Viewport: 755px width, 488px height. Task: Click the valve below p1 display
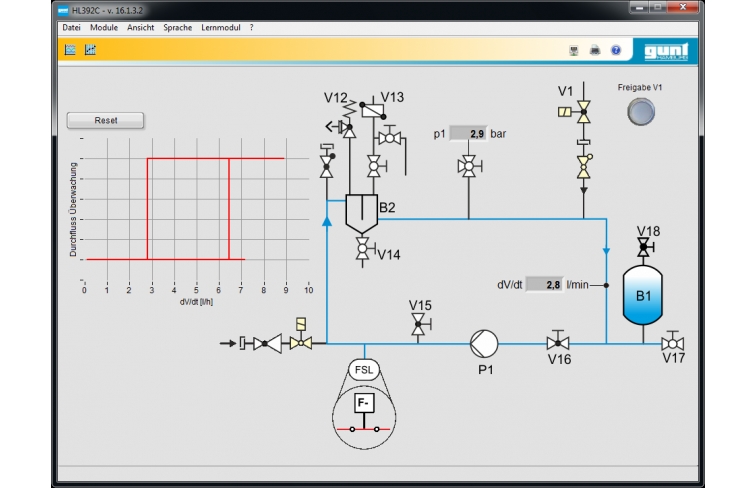click(x=469, y=167)
